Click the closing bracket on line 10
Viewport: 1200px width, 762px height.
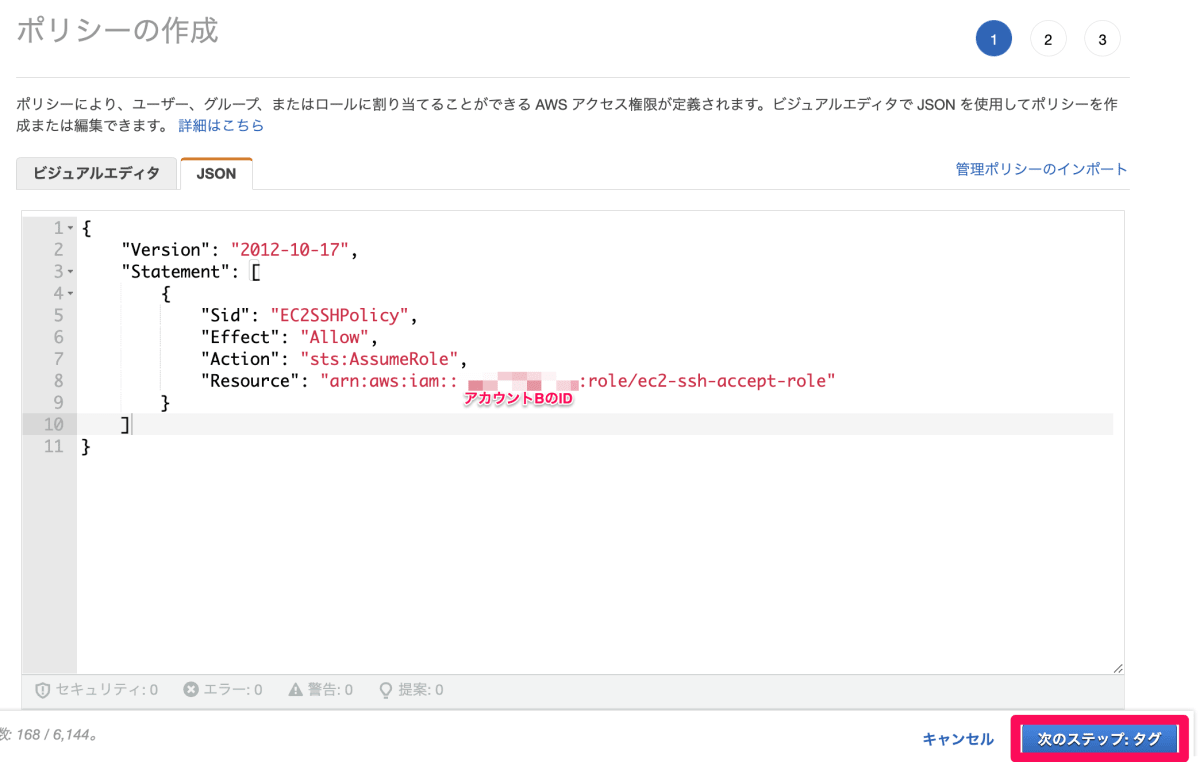pos(125,425)
